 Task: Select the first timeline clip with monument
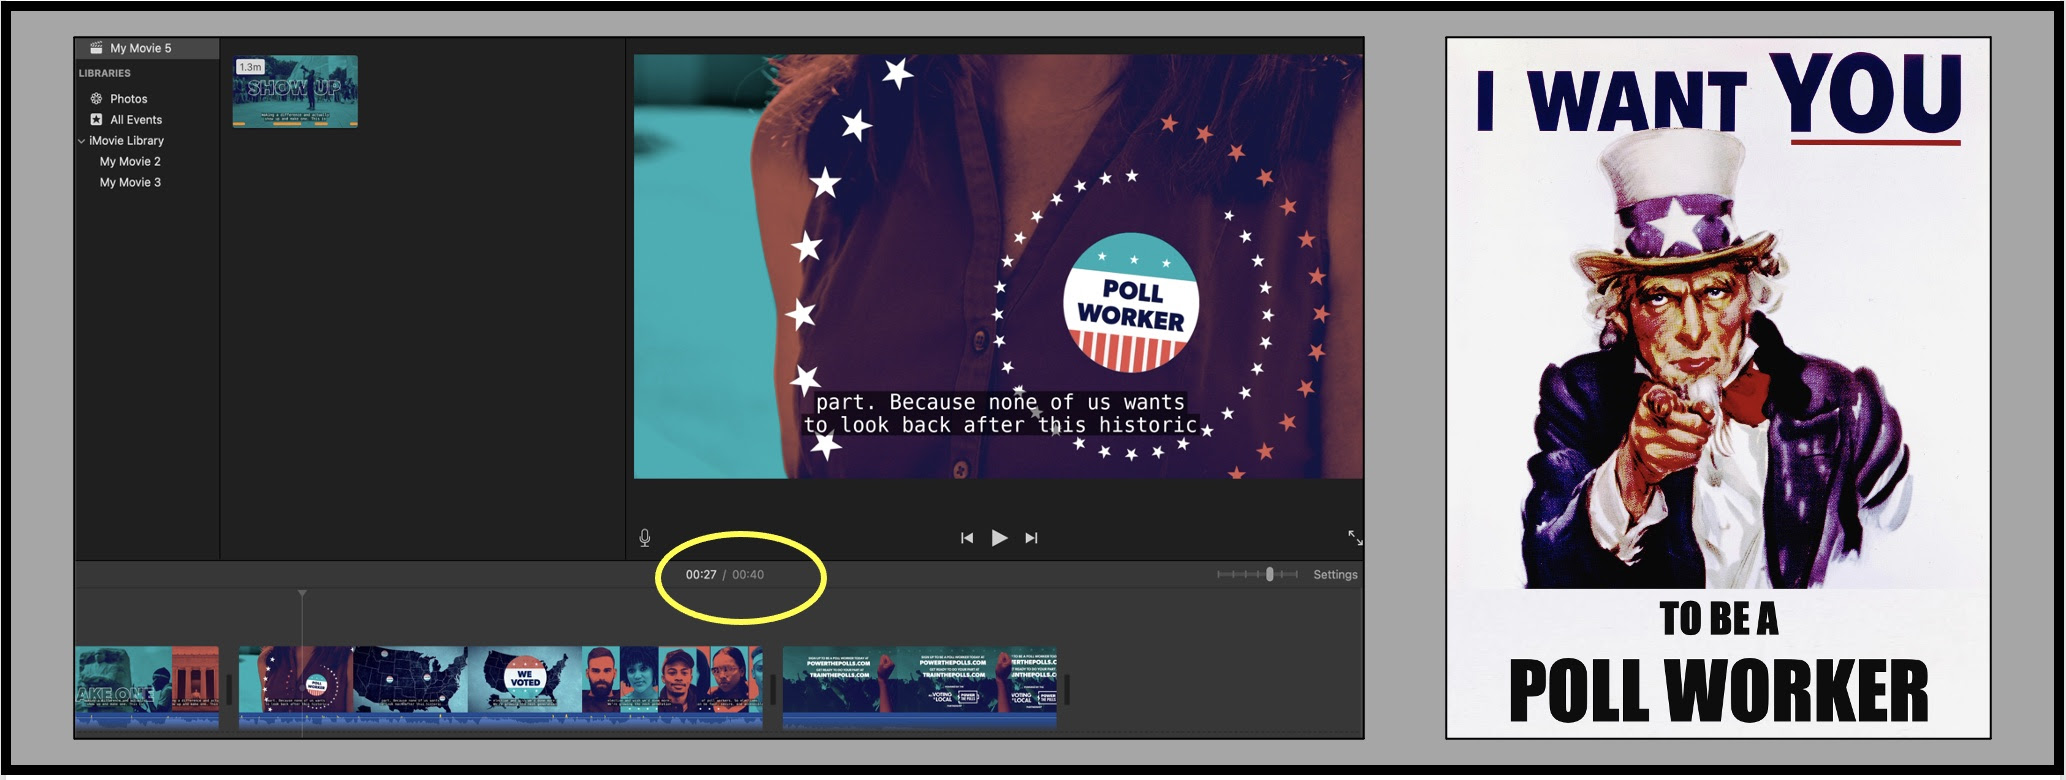147,688
